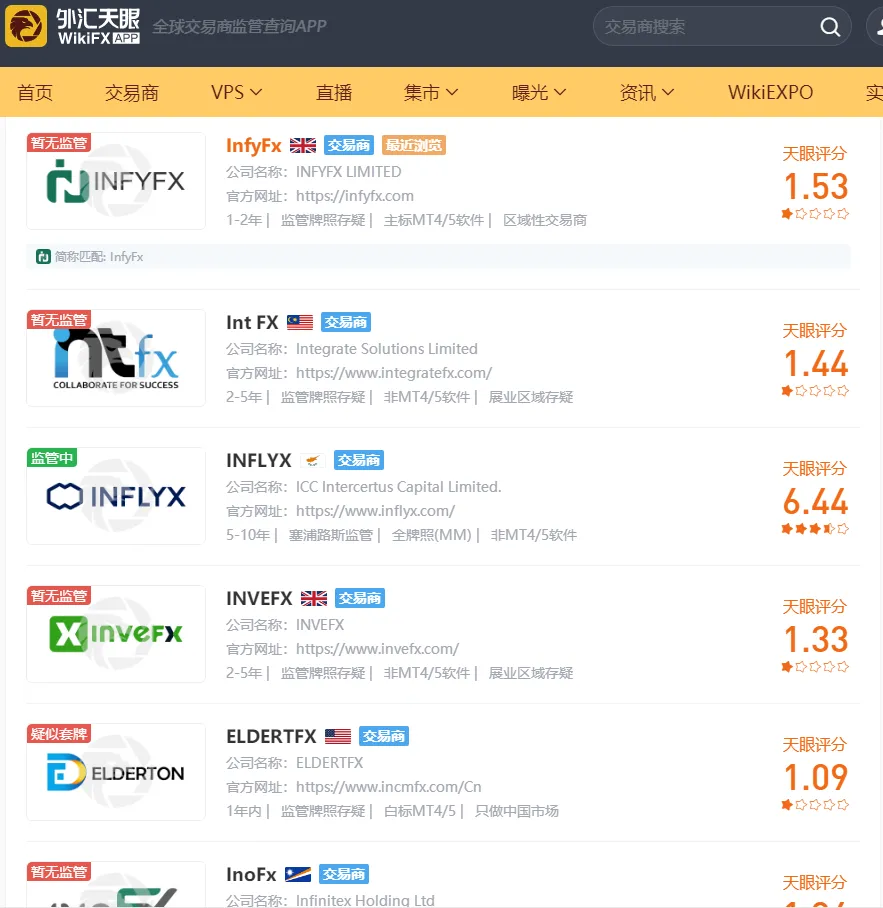Open the INVEFX broker title link
This screenshot has height=908, width=883.
259,598
